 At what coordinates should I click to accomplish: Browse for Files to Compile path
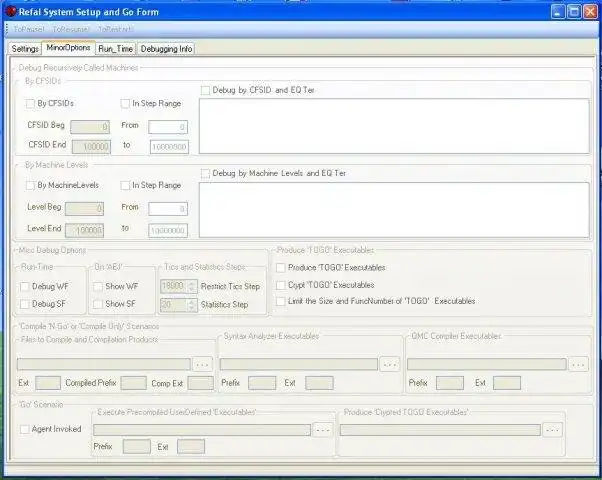(202, 364)
